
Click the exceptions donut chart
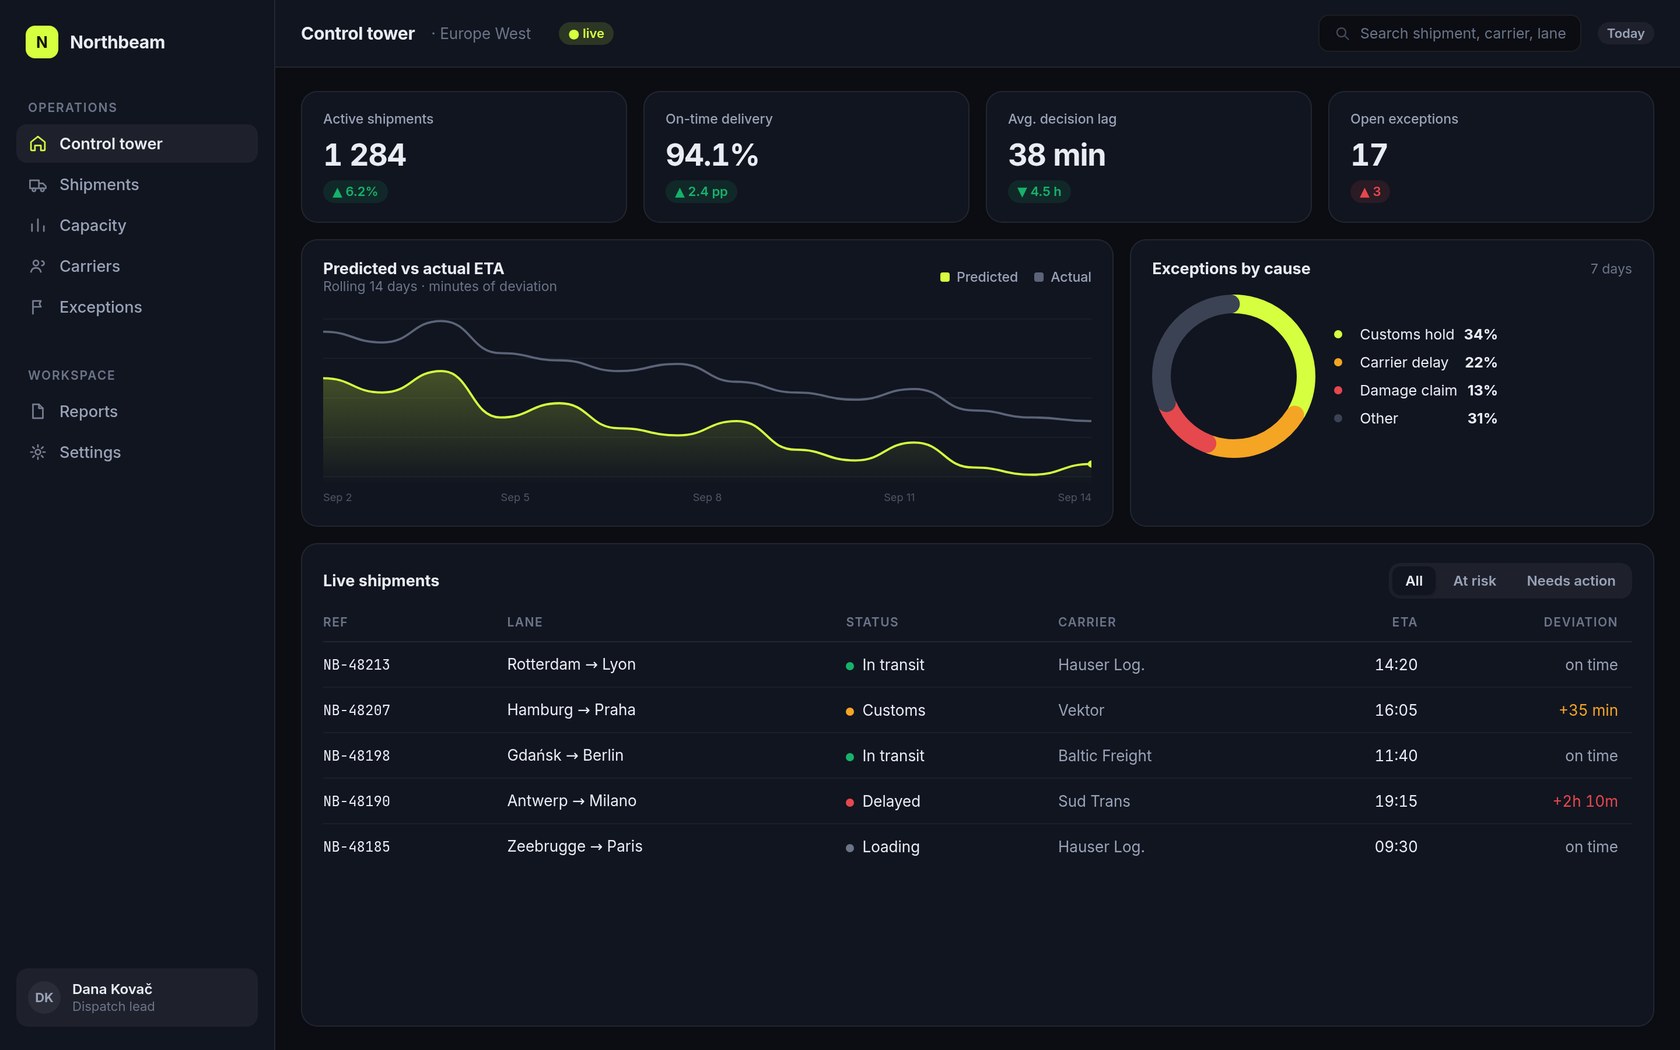pos(1234,376)
